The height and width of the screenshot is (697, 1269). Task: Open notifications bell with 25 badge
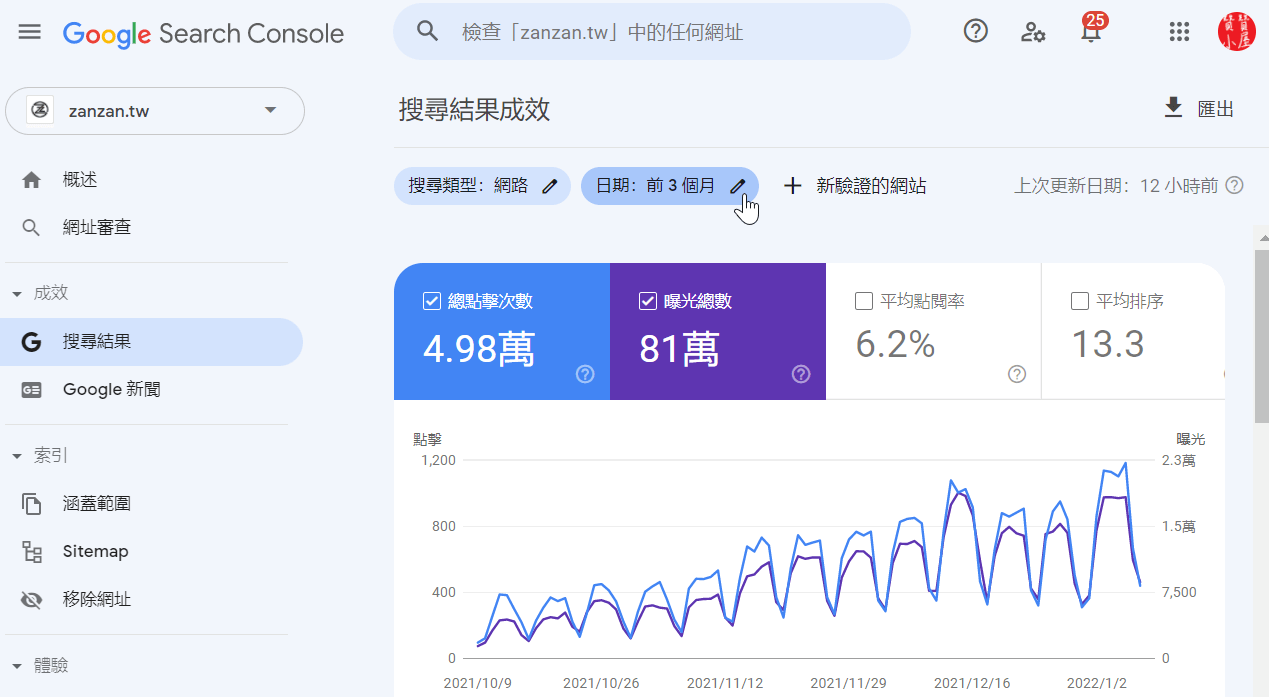pos(1091,30)
